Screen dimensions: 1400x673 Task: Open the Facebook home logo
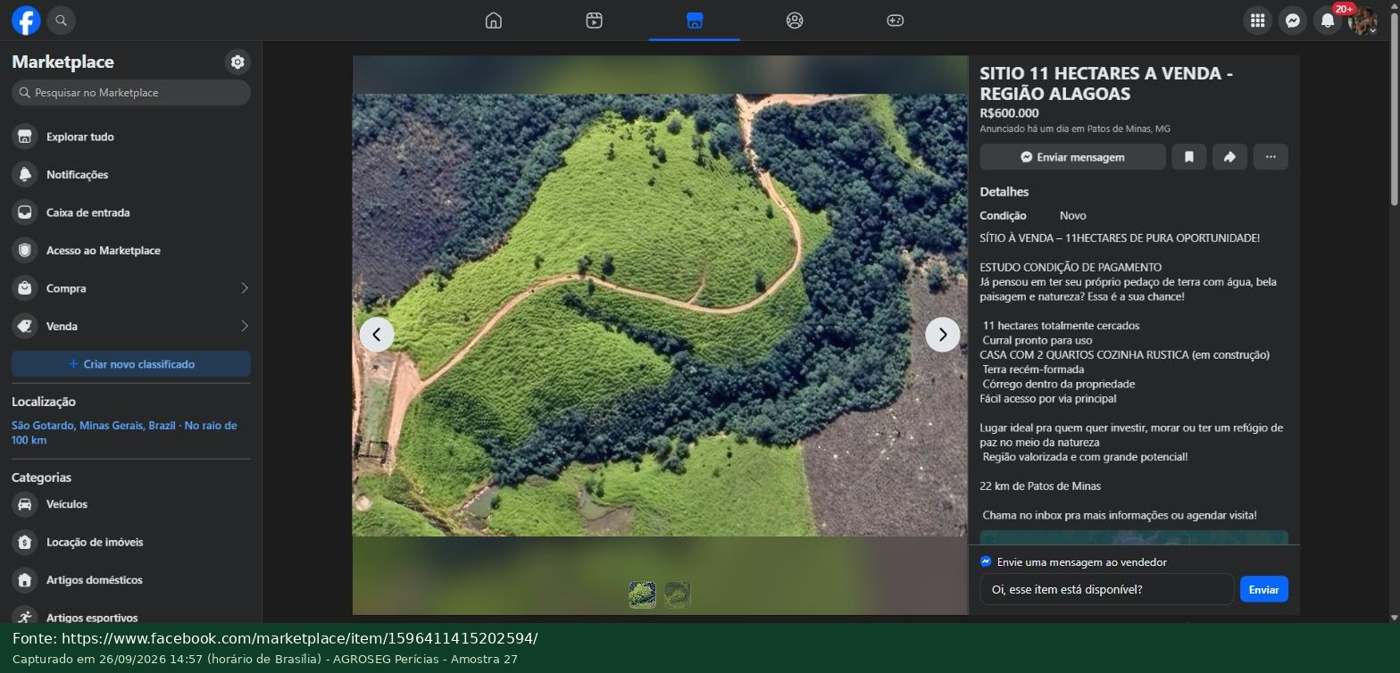pos(26,20)
